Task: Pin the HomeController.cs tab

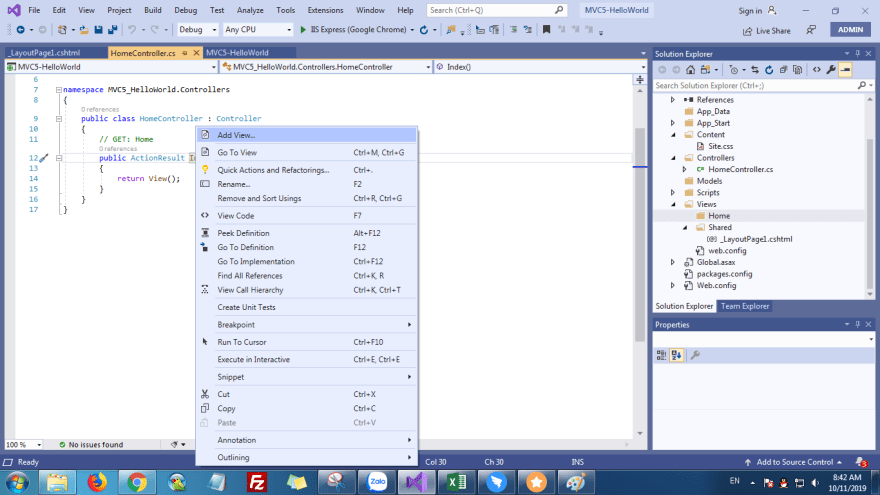Action: coord(185,53)
